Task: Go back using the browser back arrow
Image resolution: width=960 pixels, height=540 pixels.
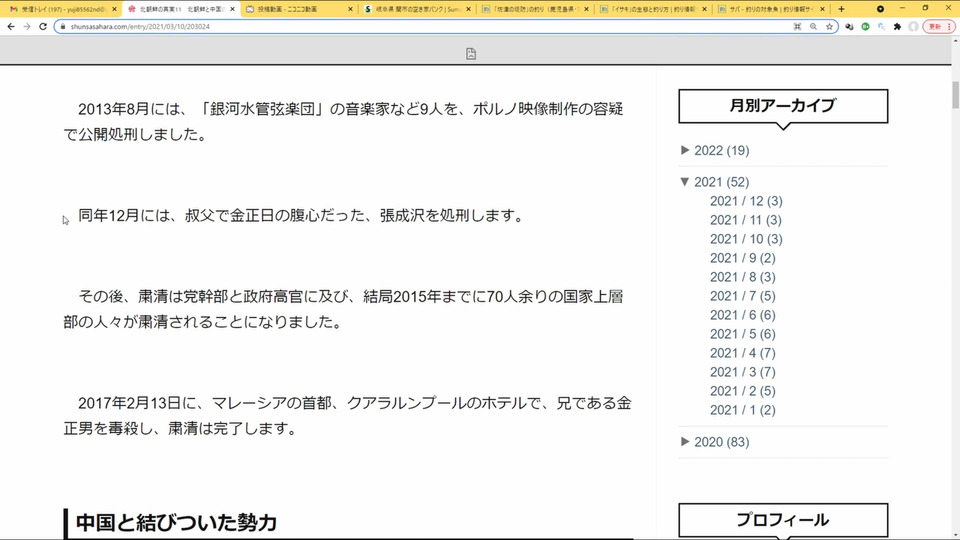Action: tap(11, 27)
